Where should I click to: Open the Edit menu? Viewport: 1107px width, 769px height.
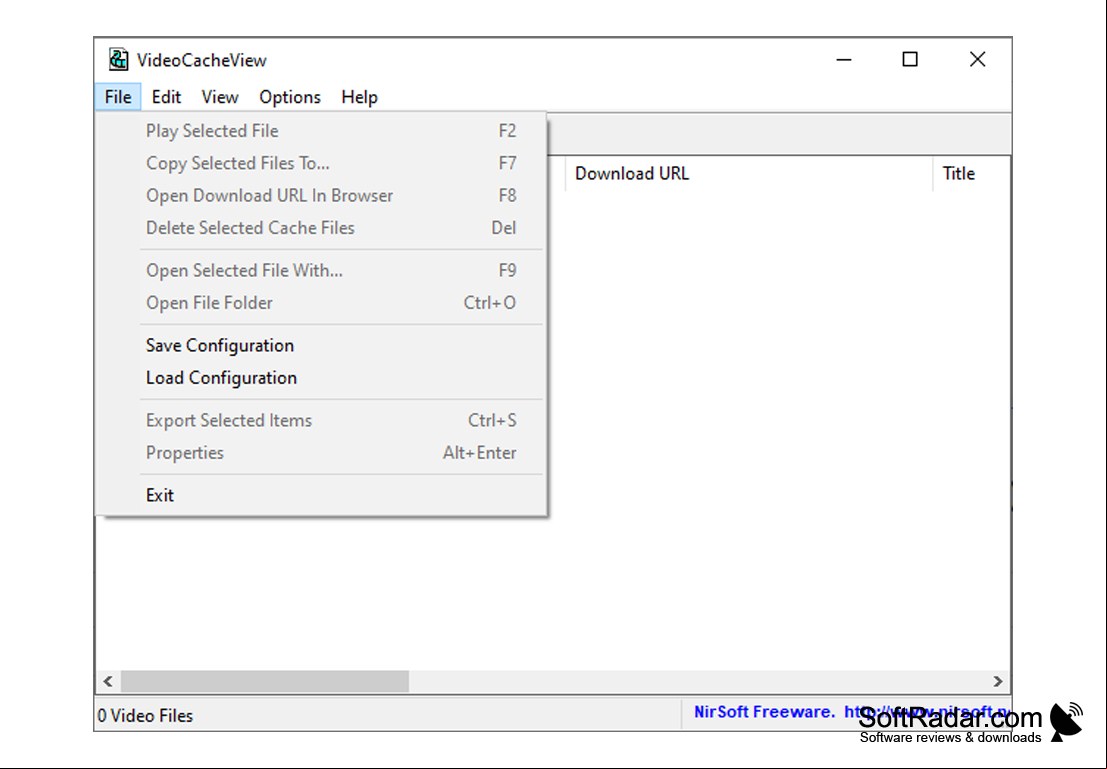[166, 97]
